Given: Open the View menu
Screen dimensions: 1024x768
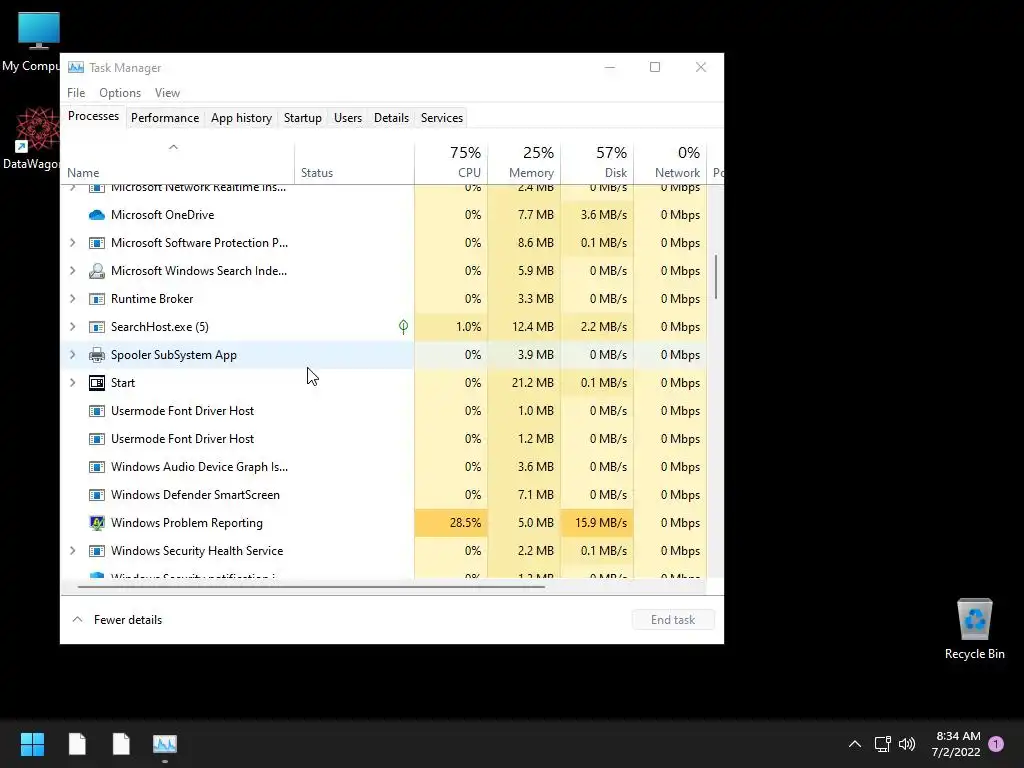Looking at the screenshot, I should coord(167,93).
